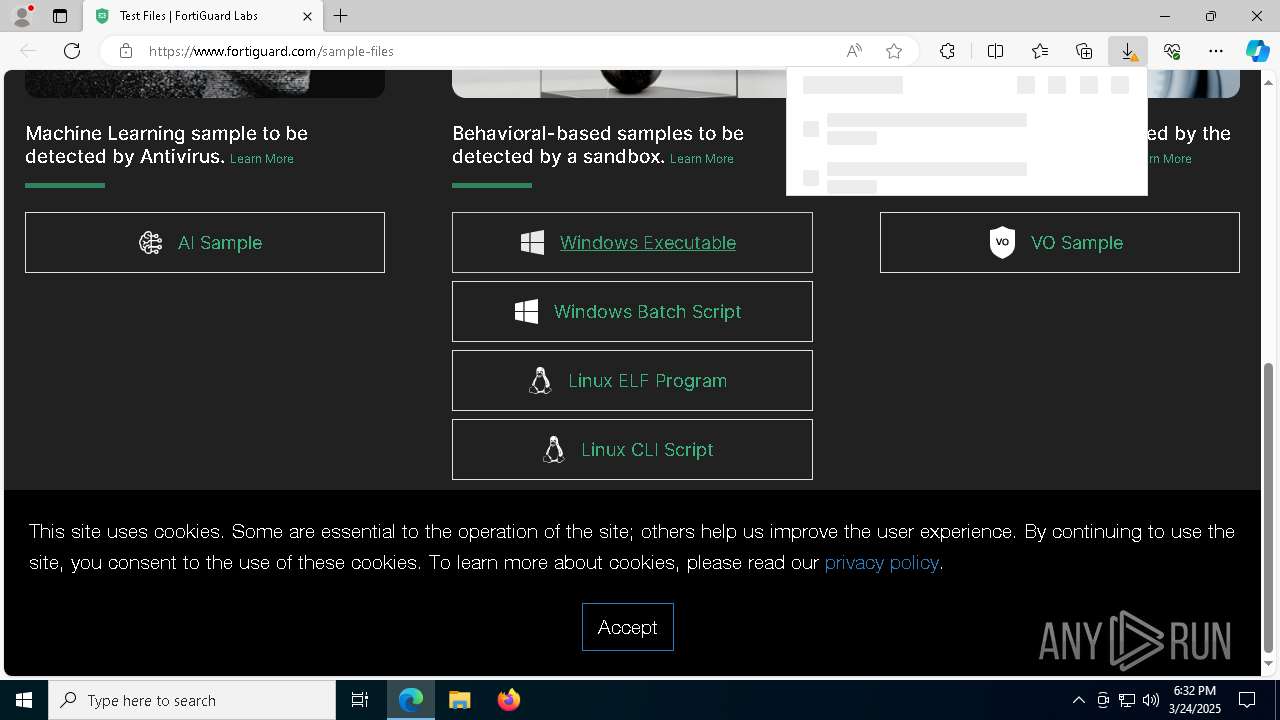Open Browser essentials icon
The height and width of the screenshot is (720, 1280).
[x=1172, y=51]
